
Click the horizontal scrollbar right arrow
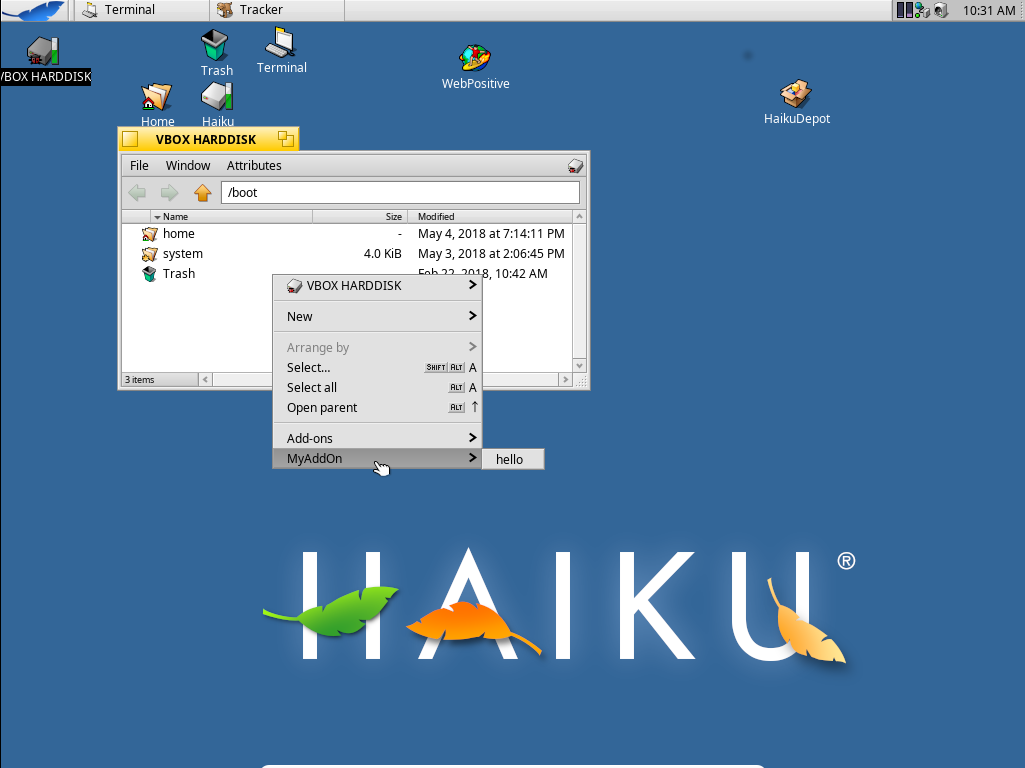(565, 379)
